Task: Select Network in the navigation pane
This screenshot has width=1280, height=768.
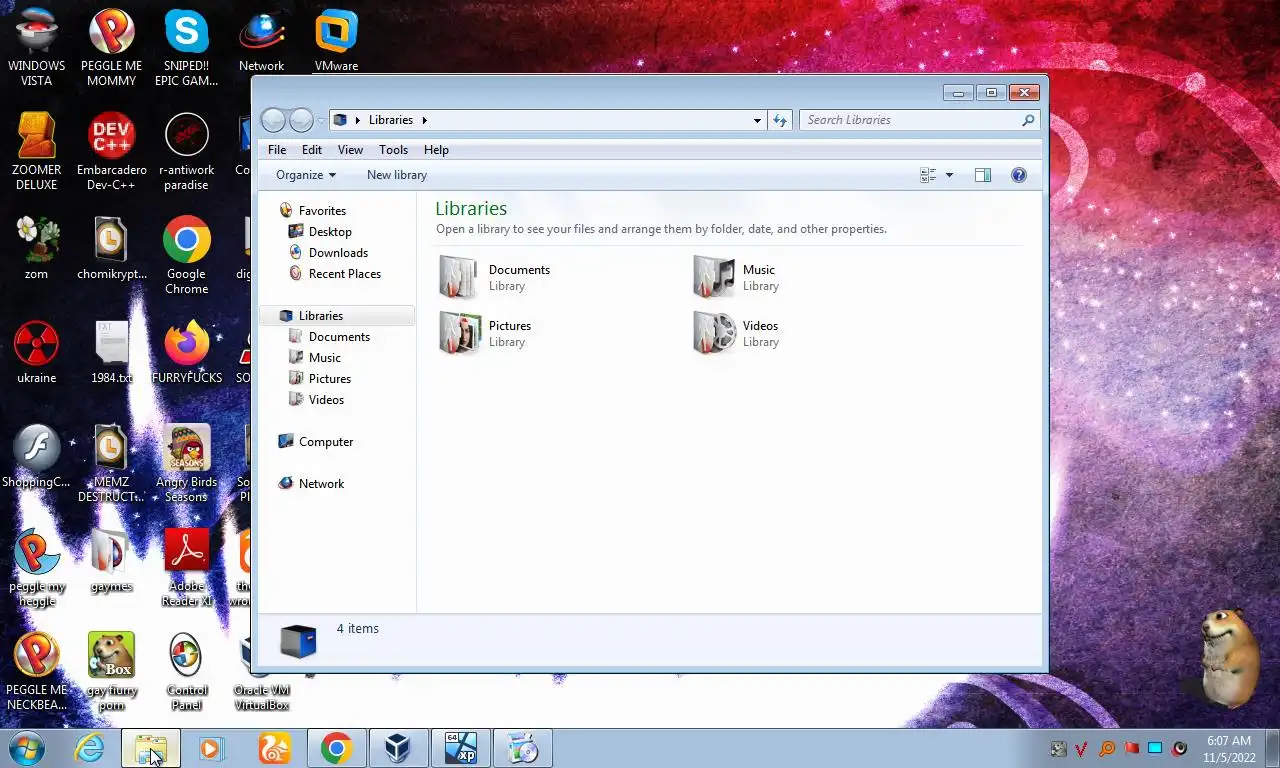Action: click(x=321, y=484)
